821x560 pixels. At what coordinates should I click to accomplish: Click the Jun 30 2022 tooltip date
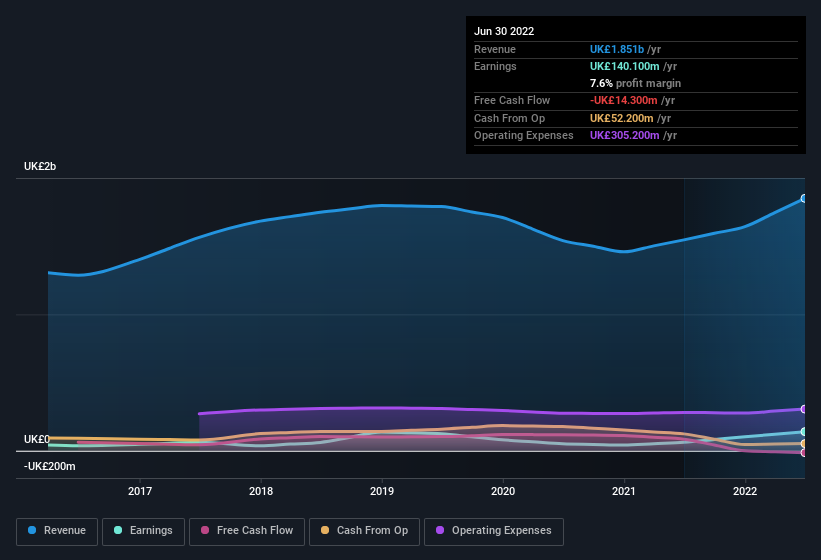(504, 31)
